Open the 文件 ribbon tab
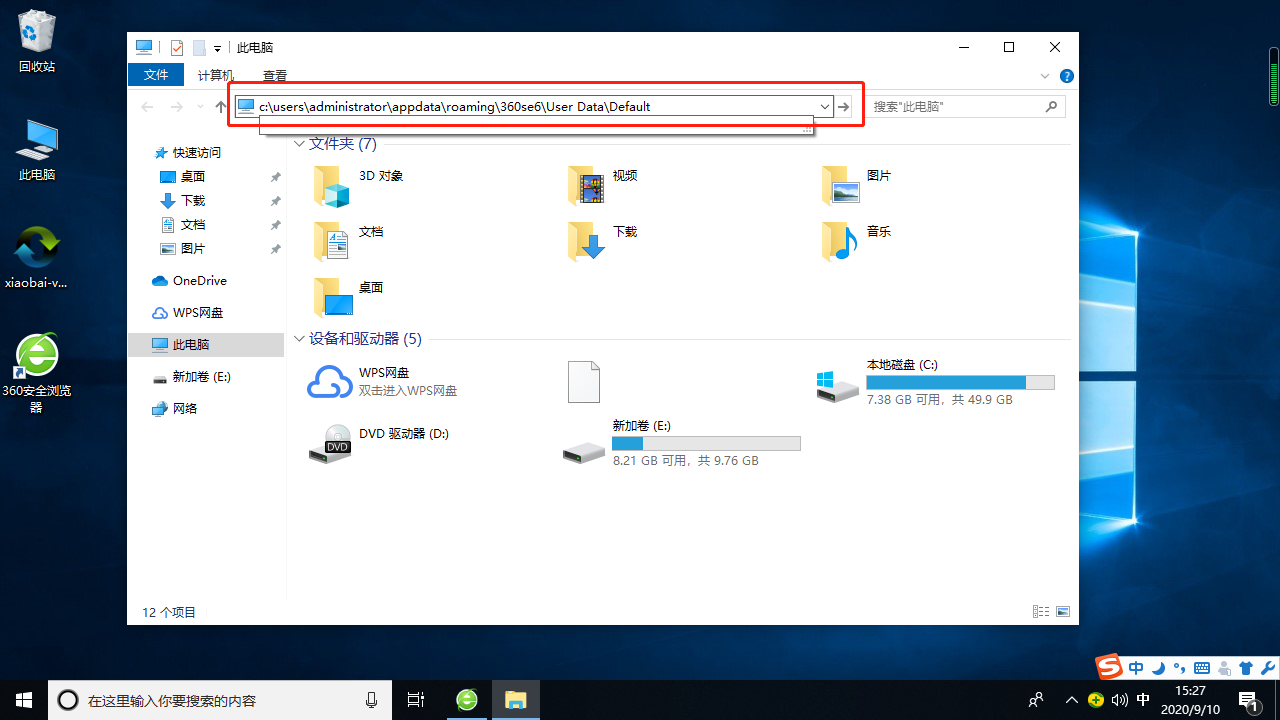The image size is (1280, 720). tap(156, 75)
